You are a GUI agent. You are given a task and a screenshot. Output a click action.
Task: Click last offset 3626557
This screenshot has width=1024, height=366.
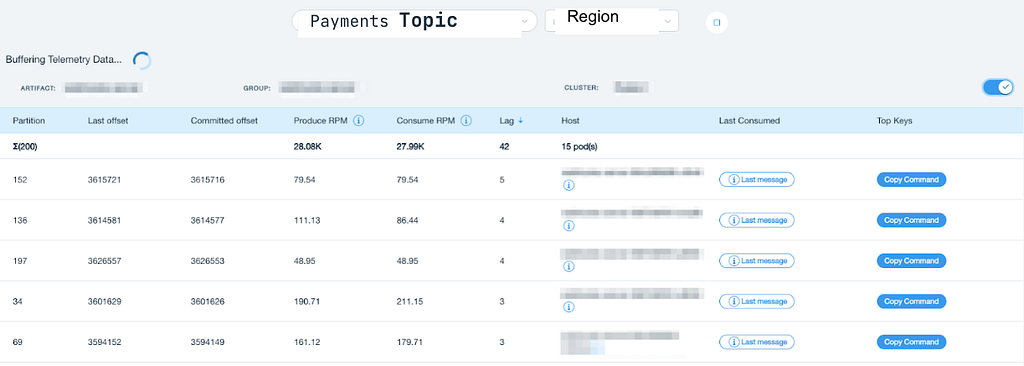pyautogui.click(x=105, y=261)
